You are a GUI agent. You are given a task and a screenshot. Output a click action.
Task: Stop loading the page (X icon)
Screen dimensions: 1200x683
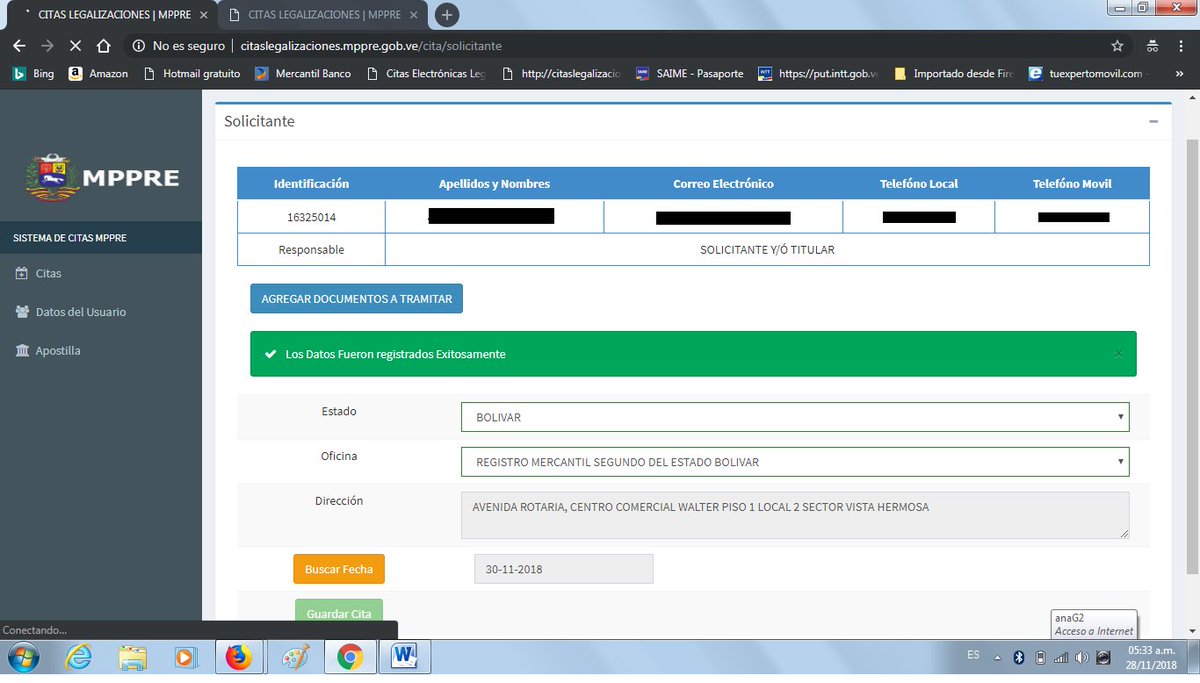pos(76,46)
